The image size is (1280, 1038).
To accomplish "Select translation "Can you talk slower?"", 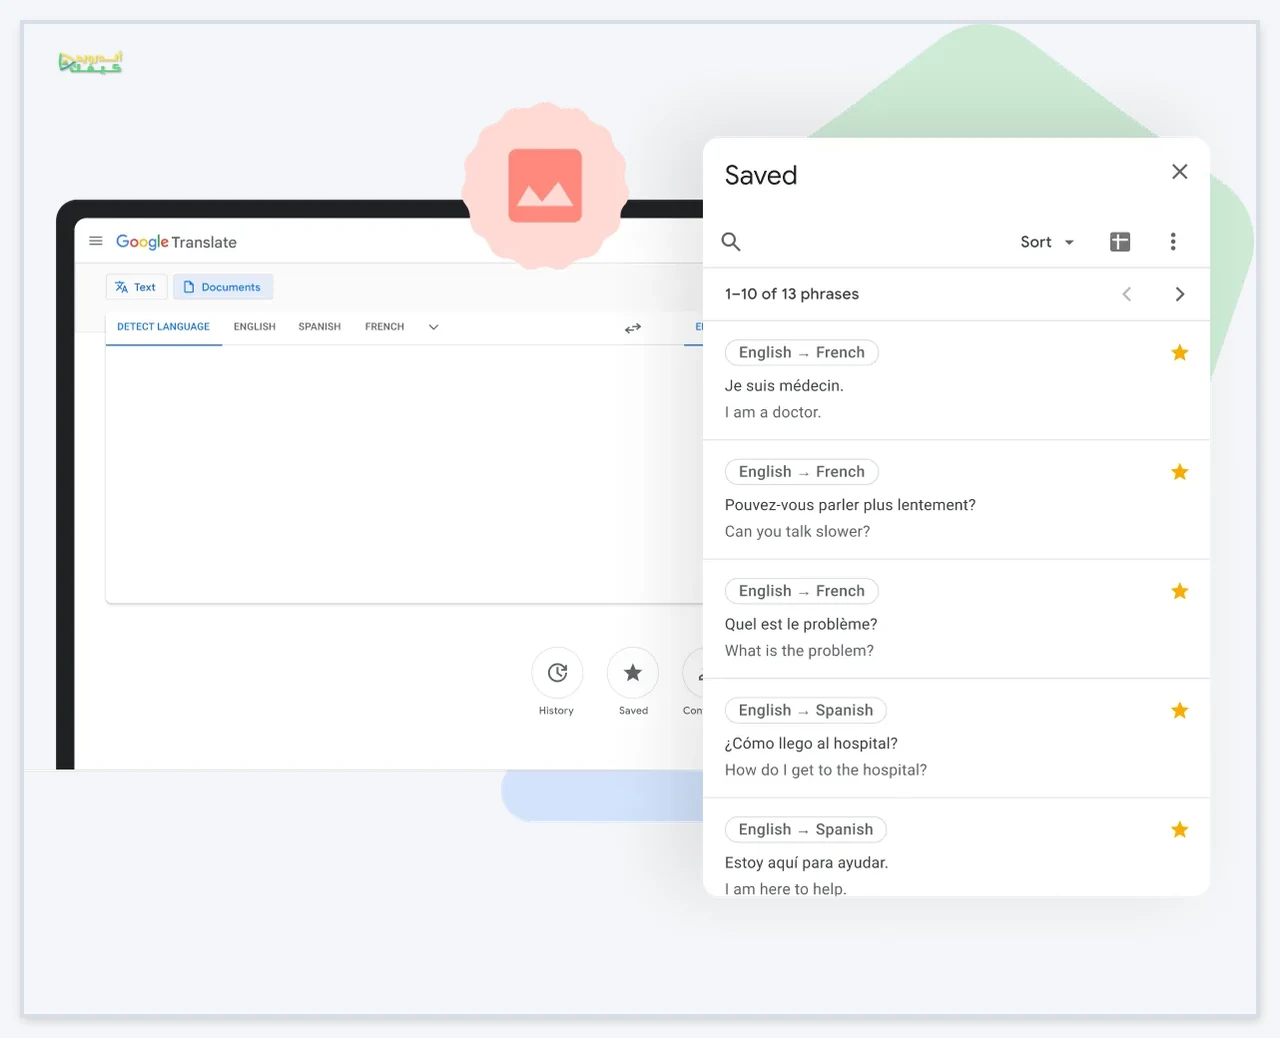I will 797,531.
